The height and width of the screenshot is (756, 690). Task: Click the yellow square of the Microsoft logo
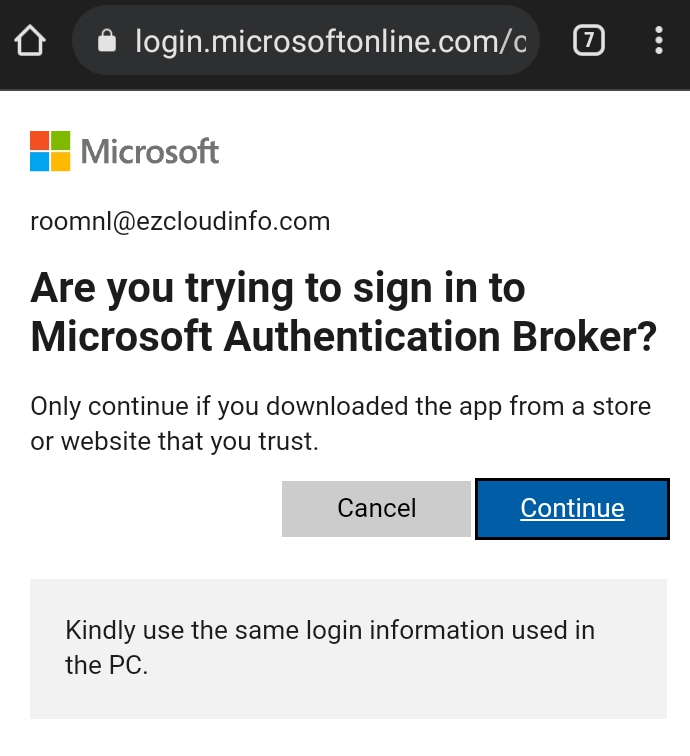[x=61, y=162]
